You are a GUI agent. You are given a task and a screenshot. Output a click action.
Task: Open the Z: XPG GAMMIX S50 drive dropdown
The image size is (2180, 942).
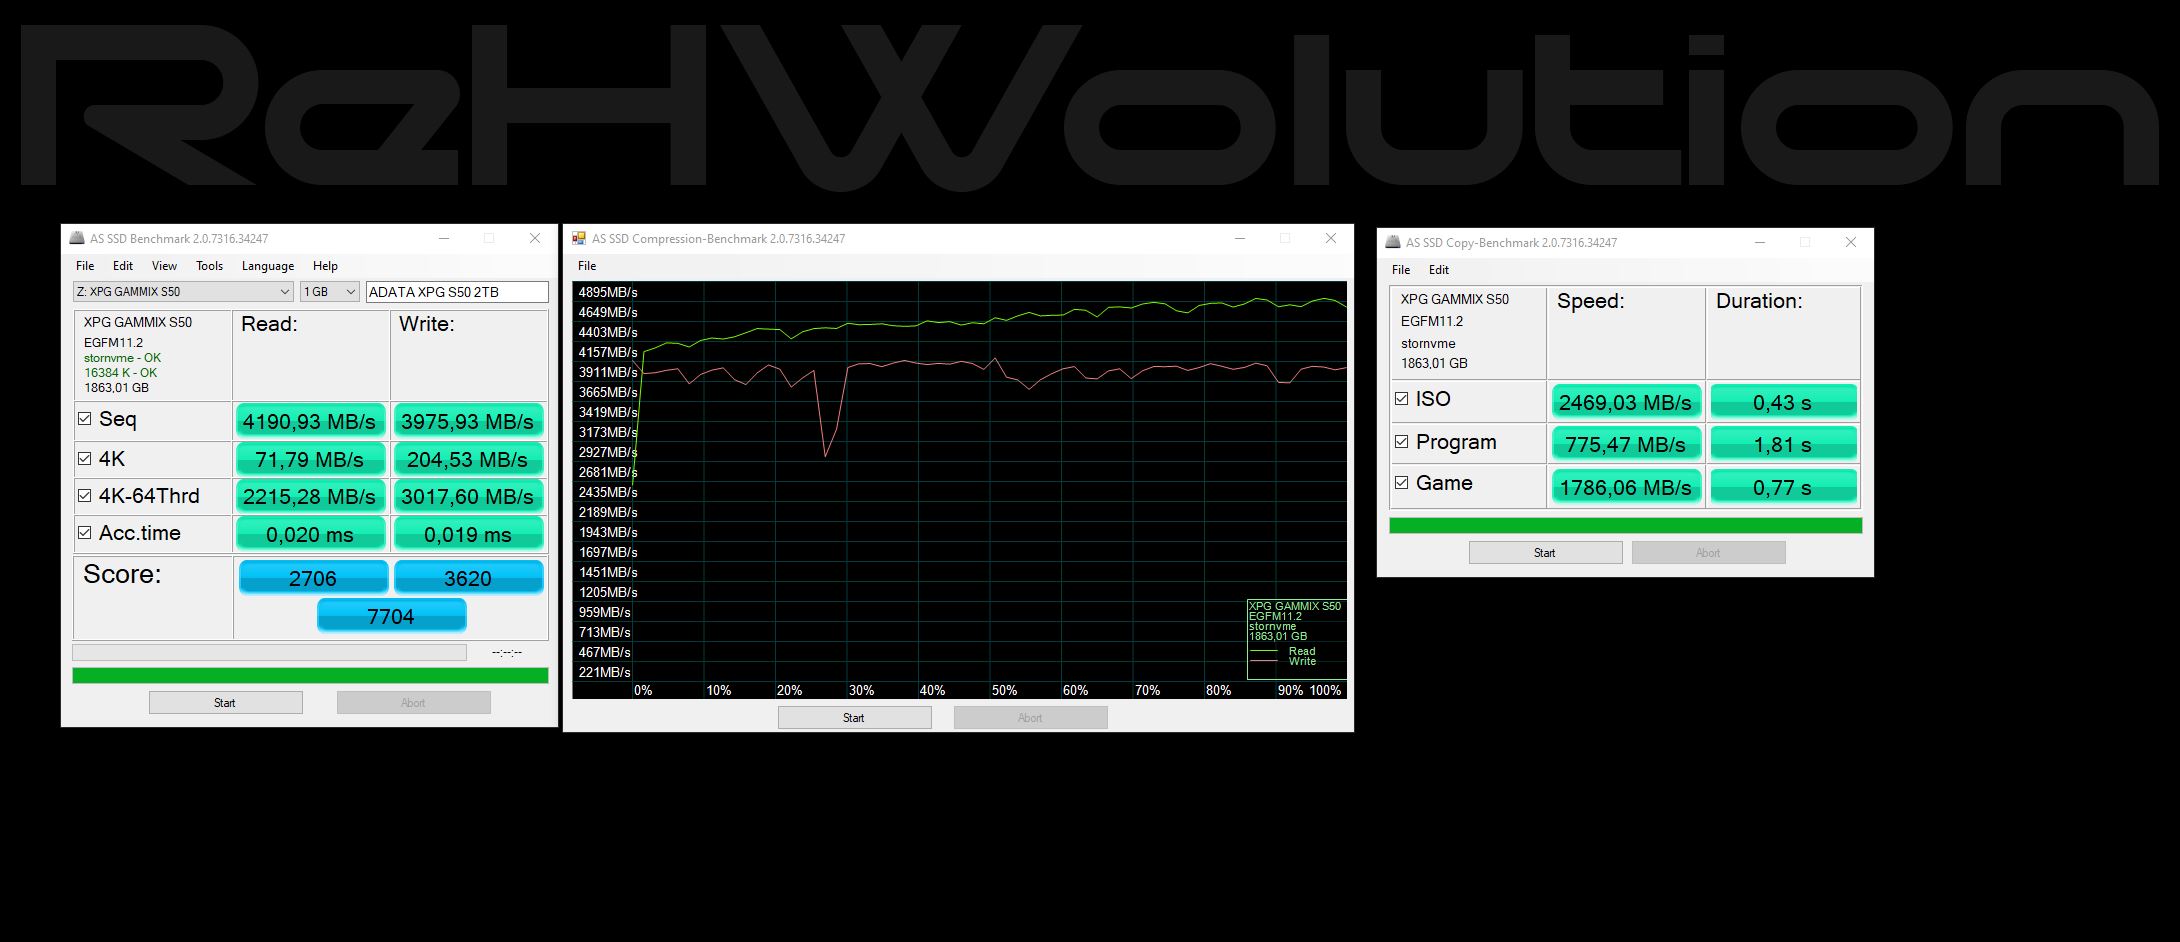click(x=183, y=292)
